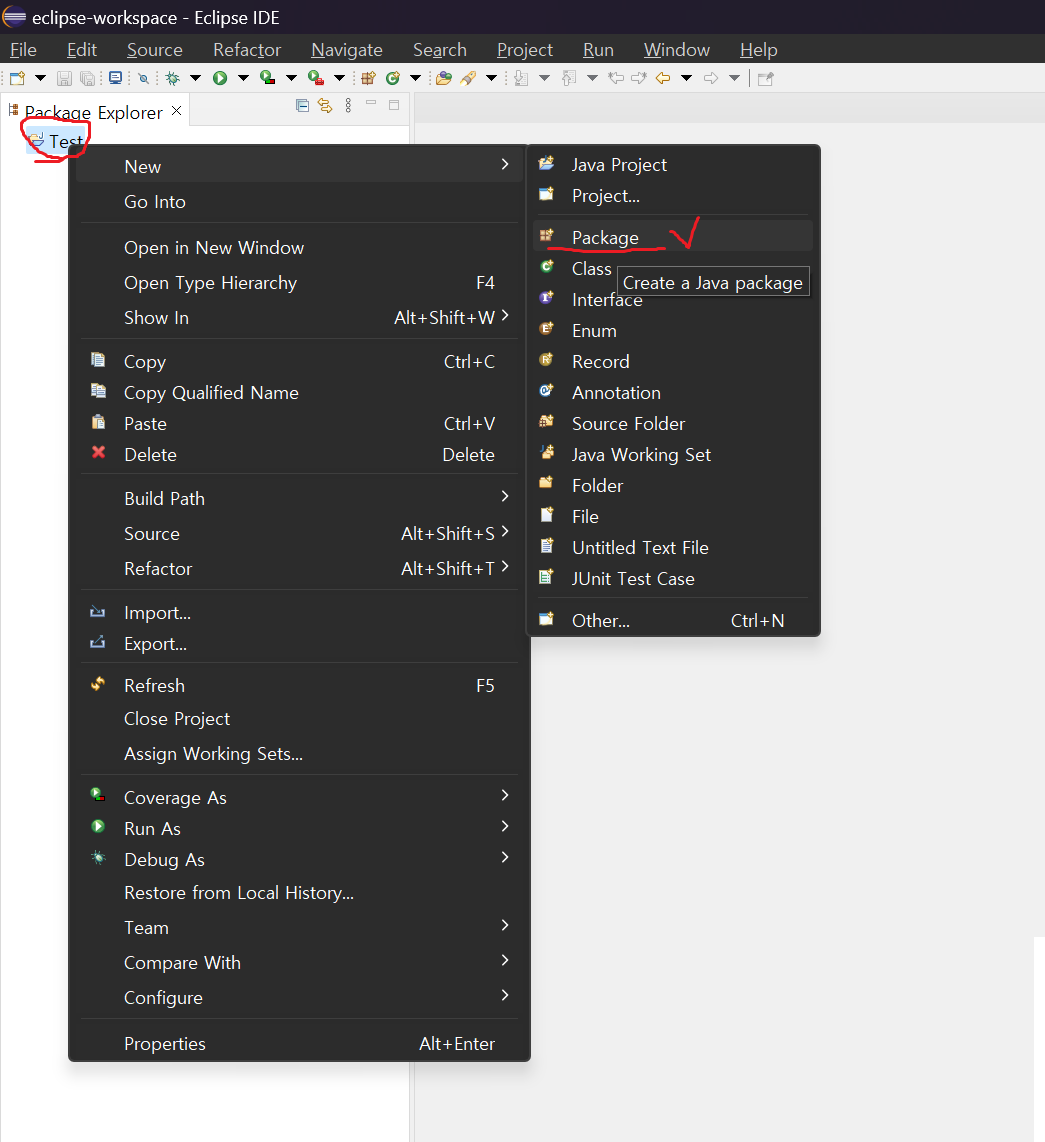Select Copy Qualified Name

point(299,393)
